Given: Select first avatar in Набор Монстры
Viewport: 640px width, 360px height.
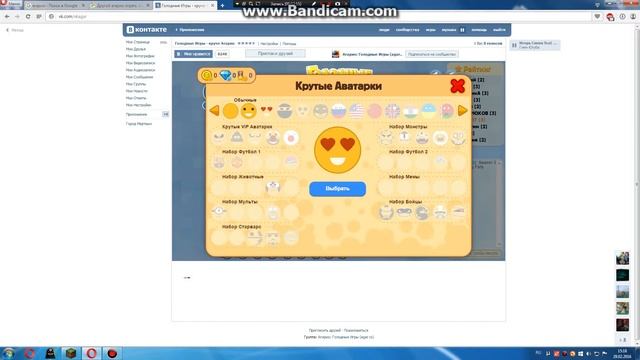Looking at the screenshot, I should [x=386, y=138].
